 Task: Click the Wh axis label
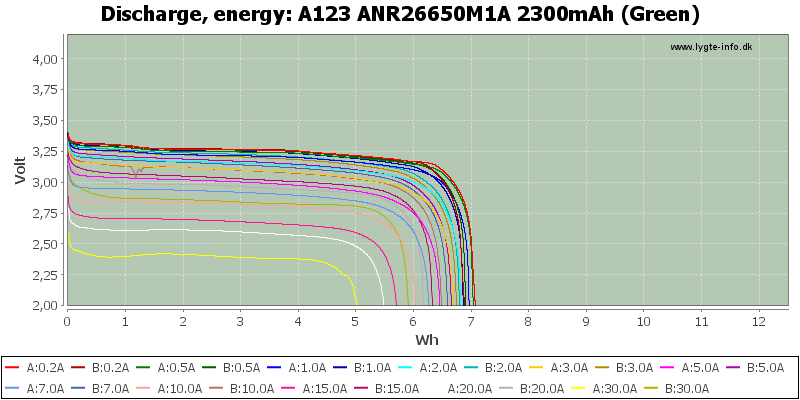[427, 340]
